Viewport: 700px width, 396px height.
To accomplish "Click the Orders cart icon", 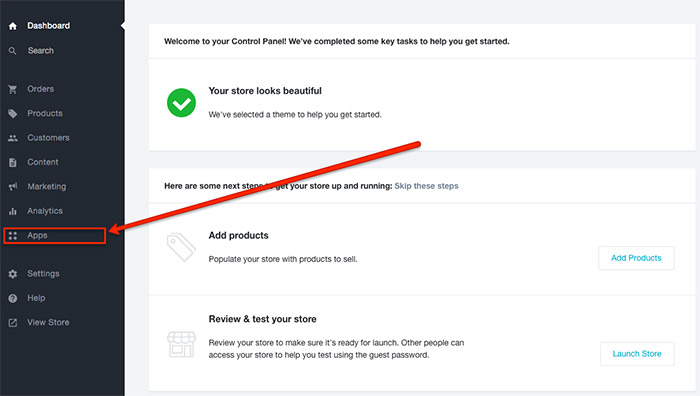I will coord(12,89).
